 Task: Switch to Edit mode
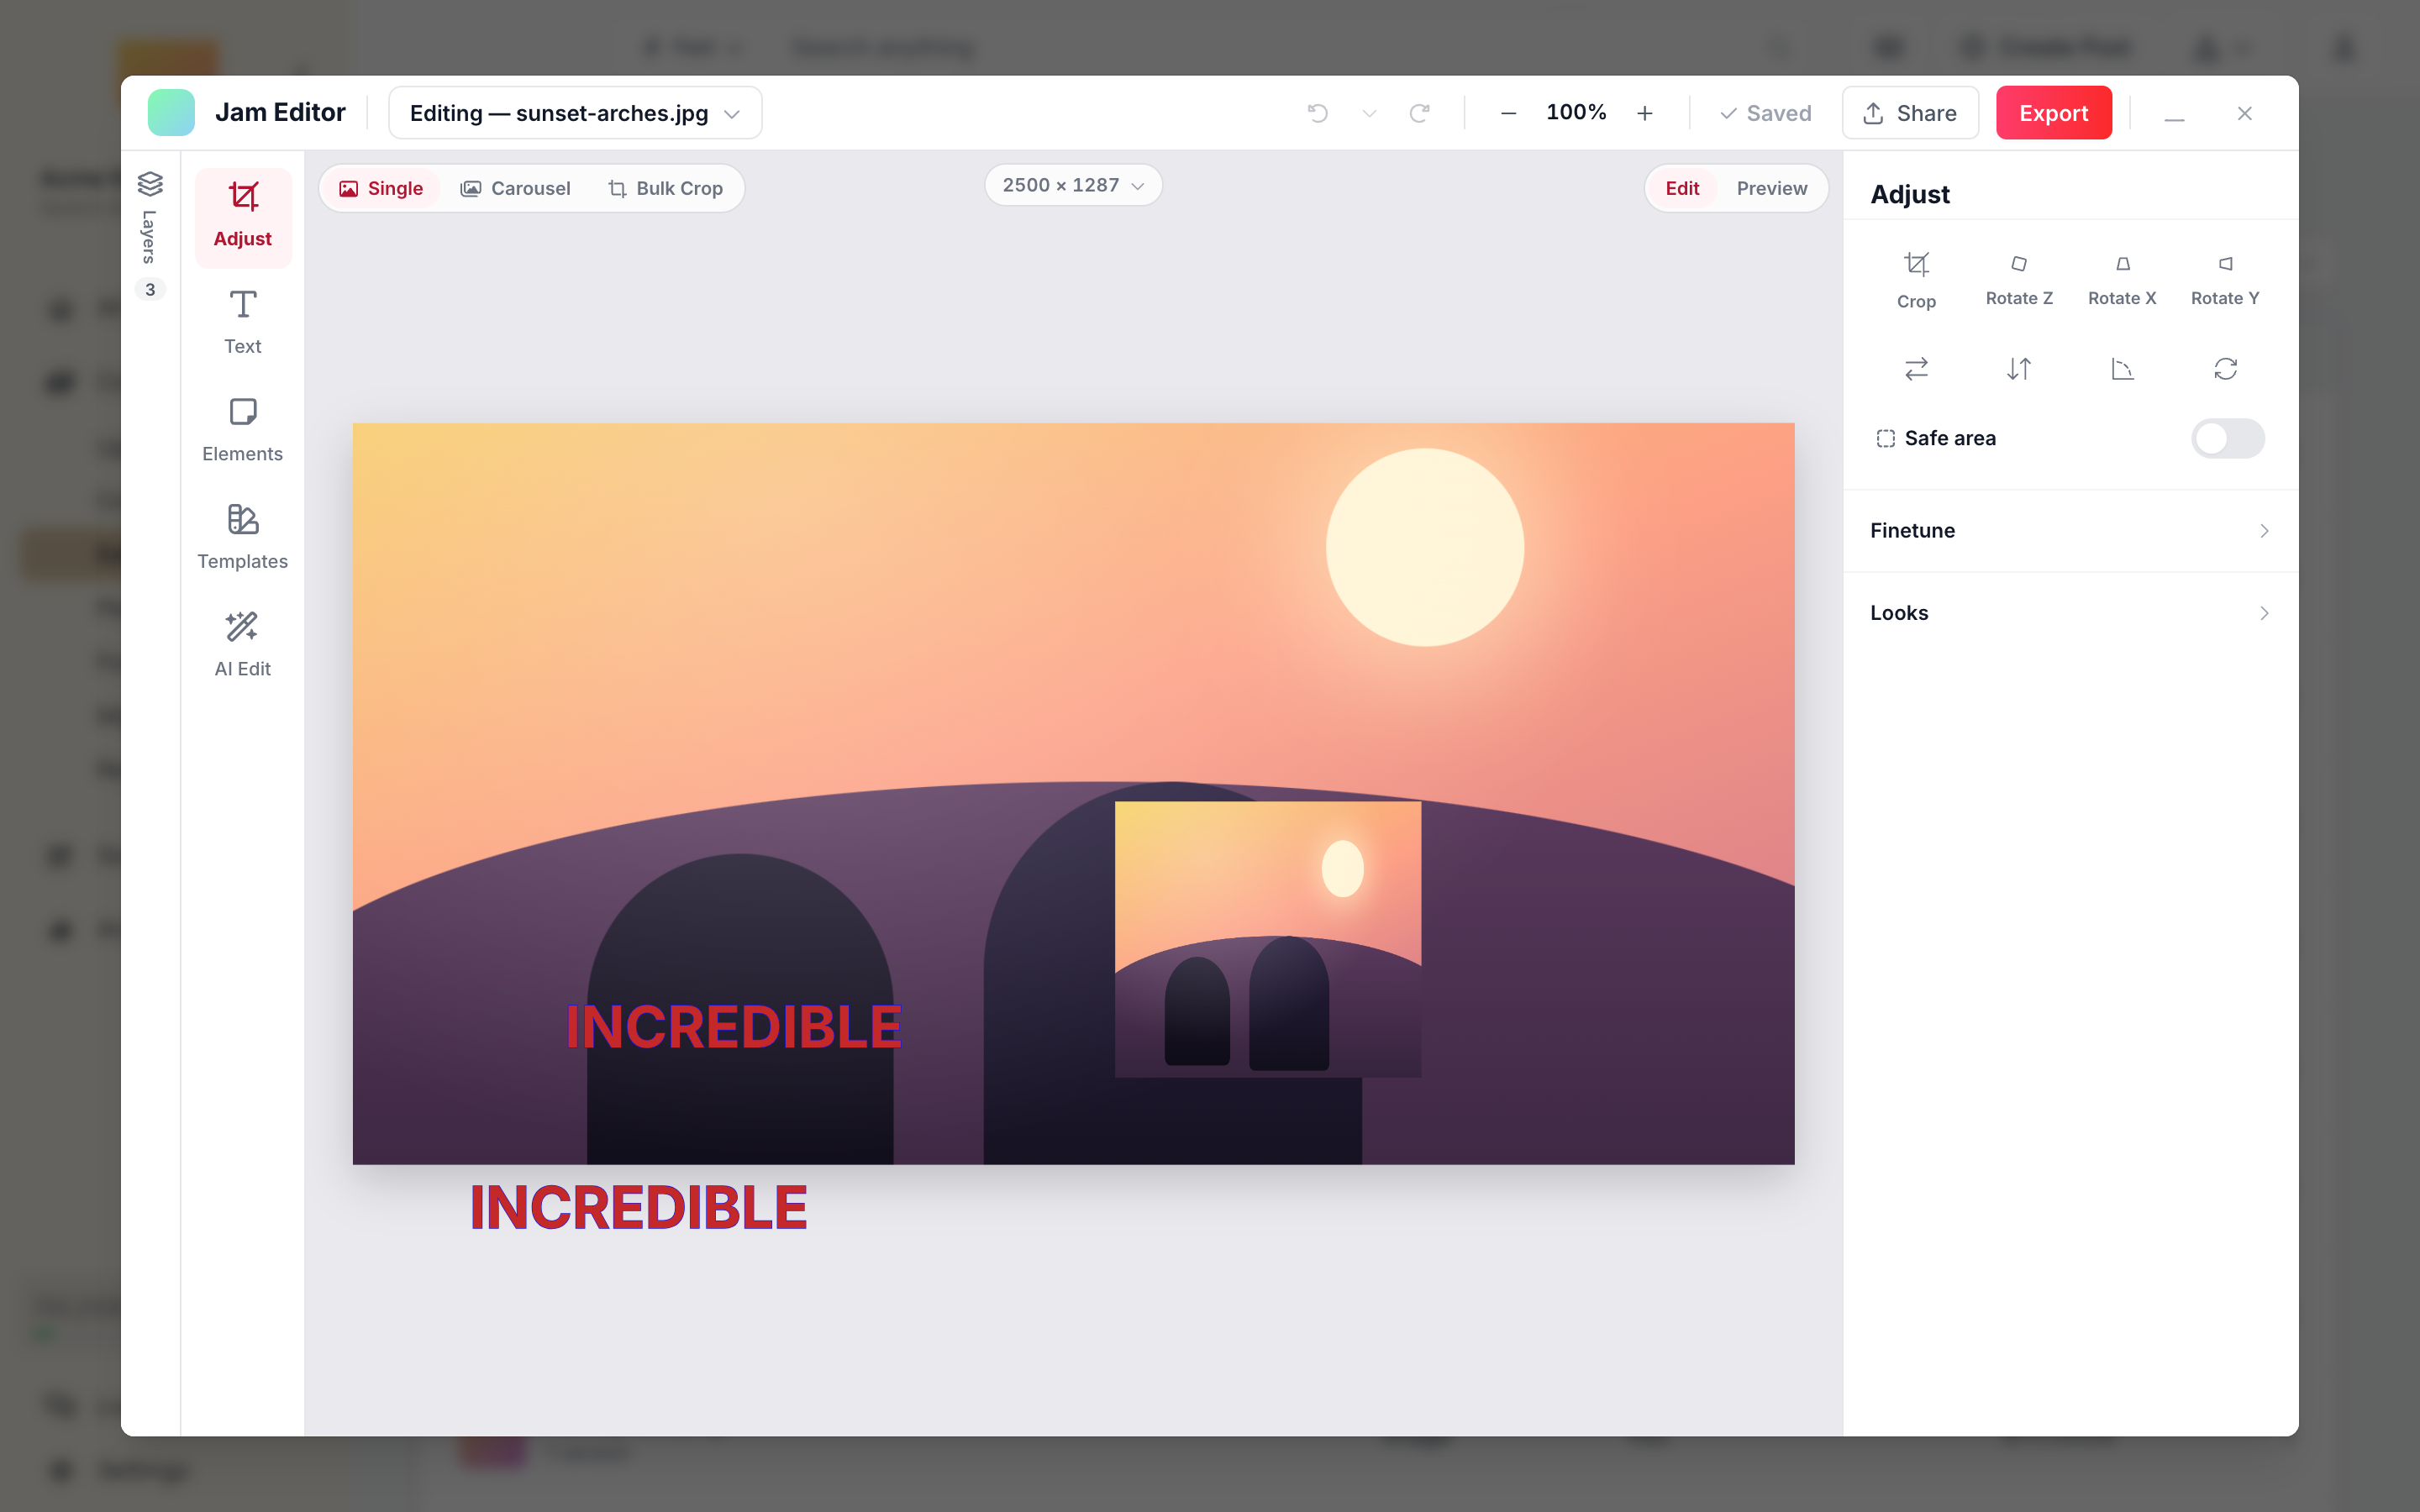click(x=1682, y=188)
